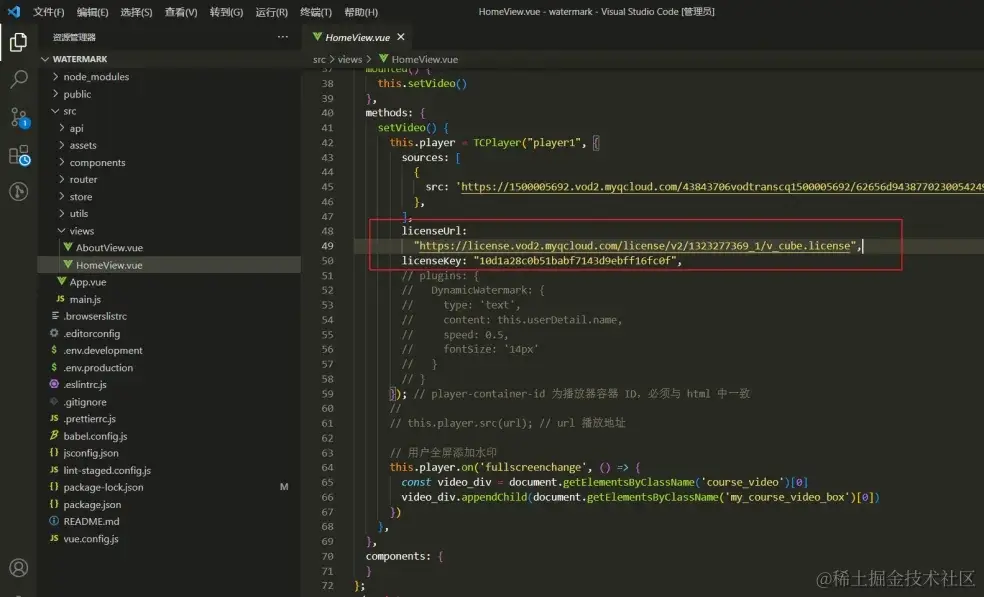Image resolution: width=984 pixels, height=597 pixels.
Task: Open the 终端(T) menu
Action: (x=316, y=12)
